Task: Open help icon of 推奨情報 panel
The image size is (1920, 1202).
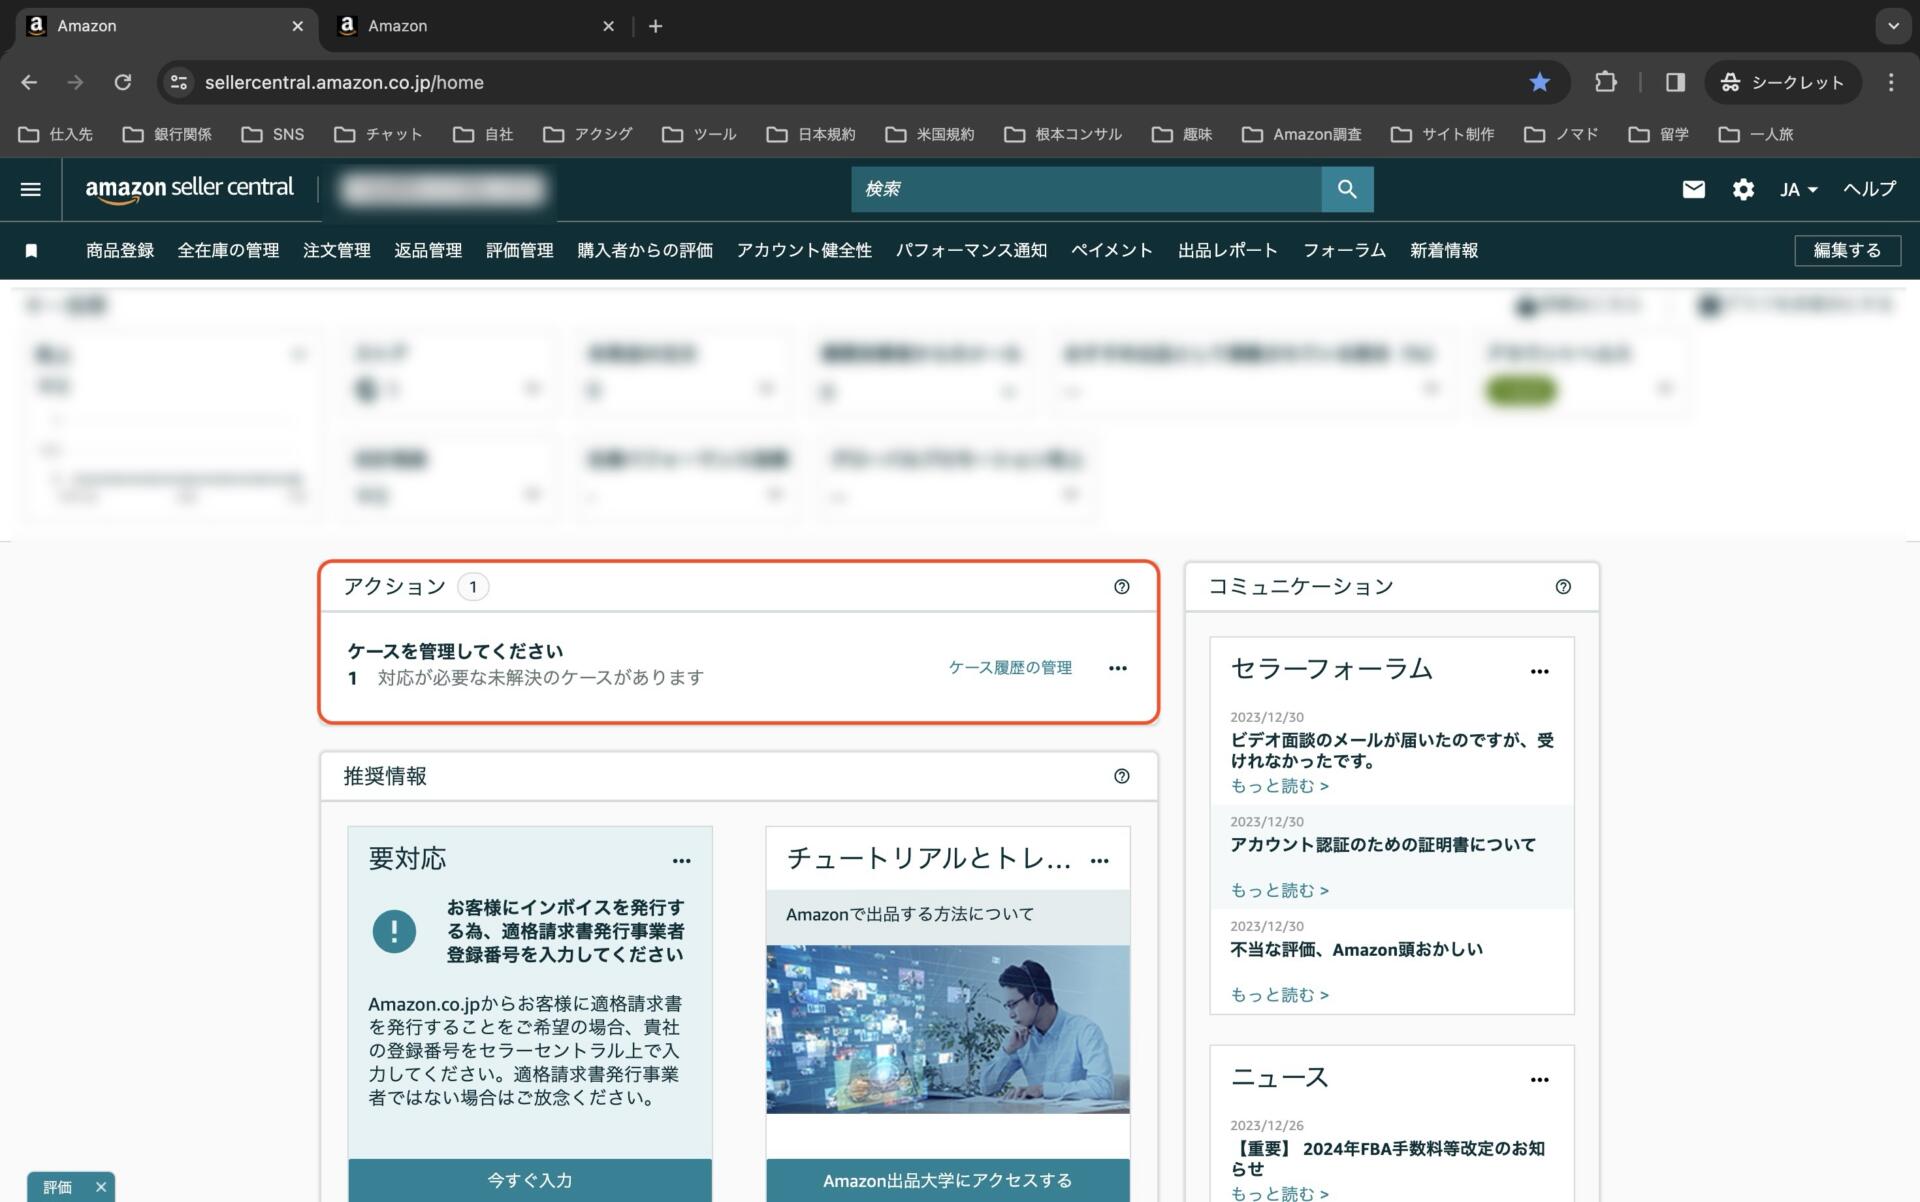Action: [x=1122, y=776]
